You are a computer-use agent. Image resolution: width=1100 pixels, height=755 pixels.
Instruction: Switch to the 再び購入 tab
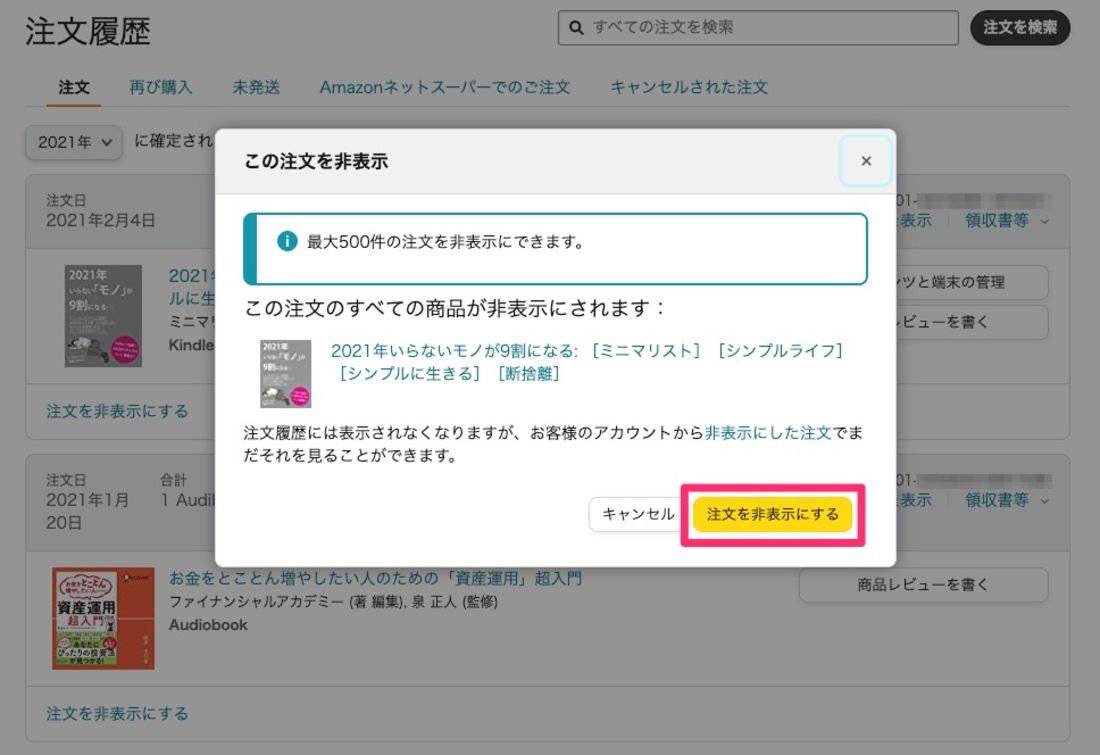click(161, 87)
